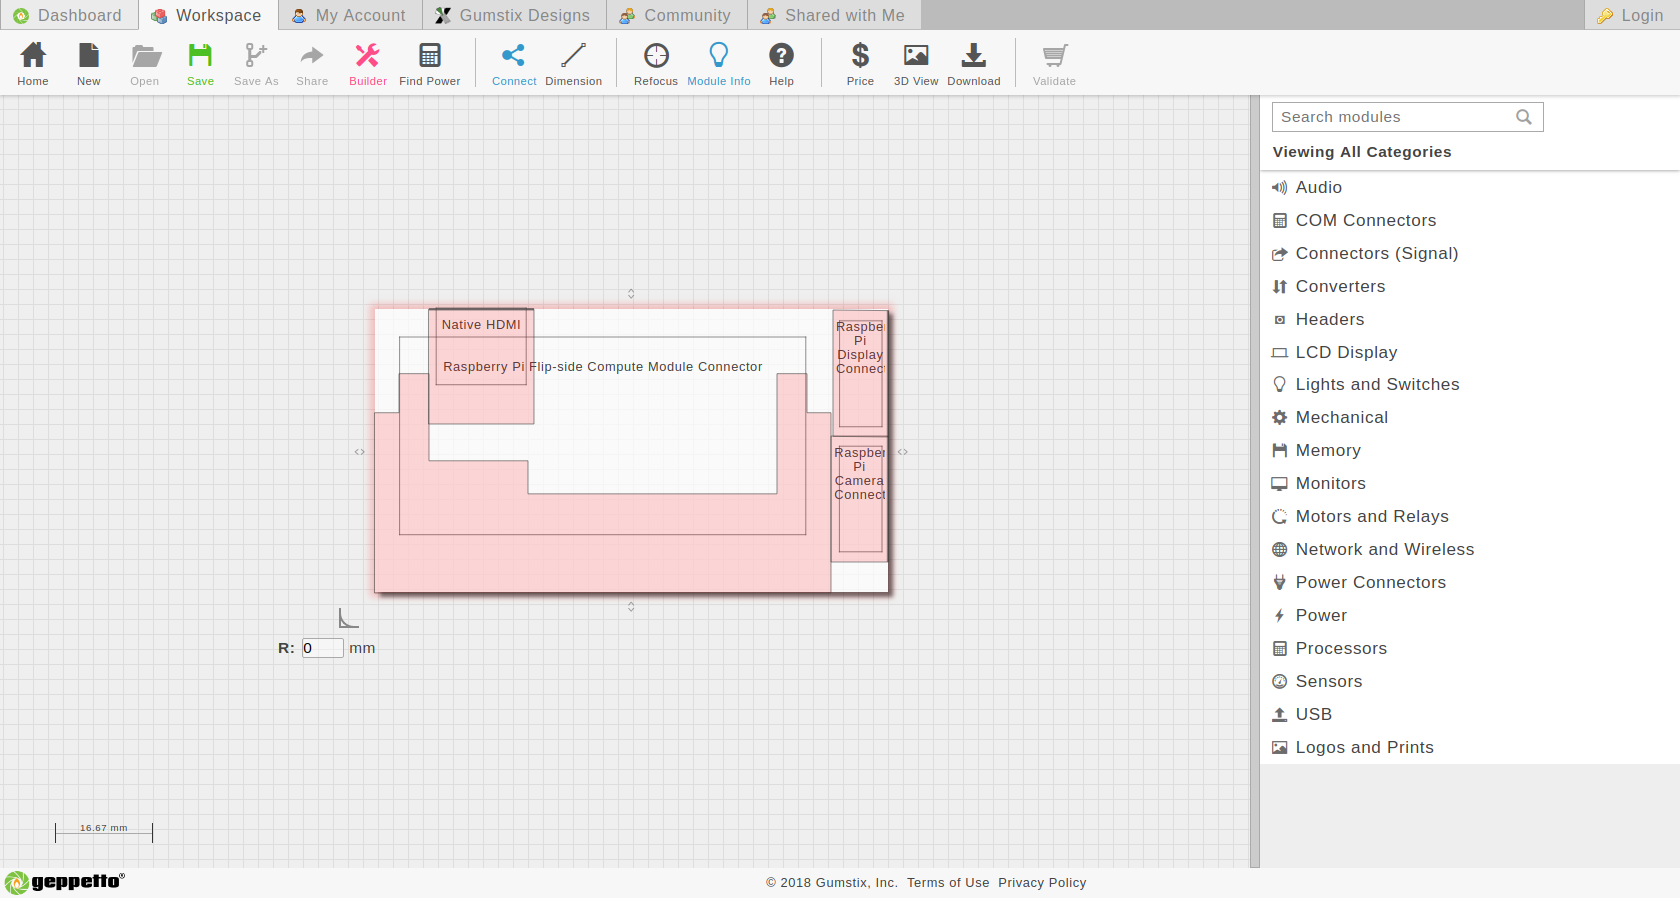
Task: Click the corner radius icon
Action: click(x=348, y=618)
